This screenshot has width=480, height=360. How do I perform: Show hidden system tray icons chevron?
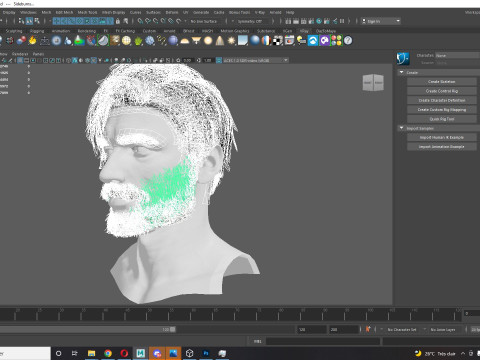463,354
